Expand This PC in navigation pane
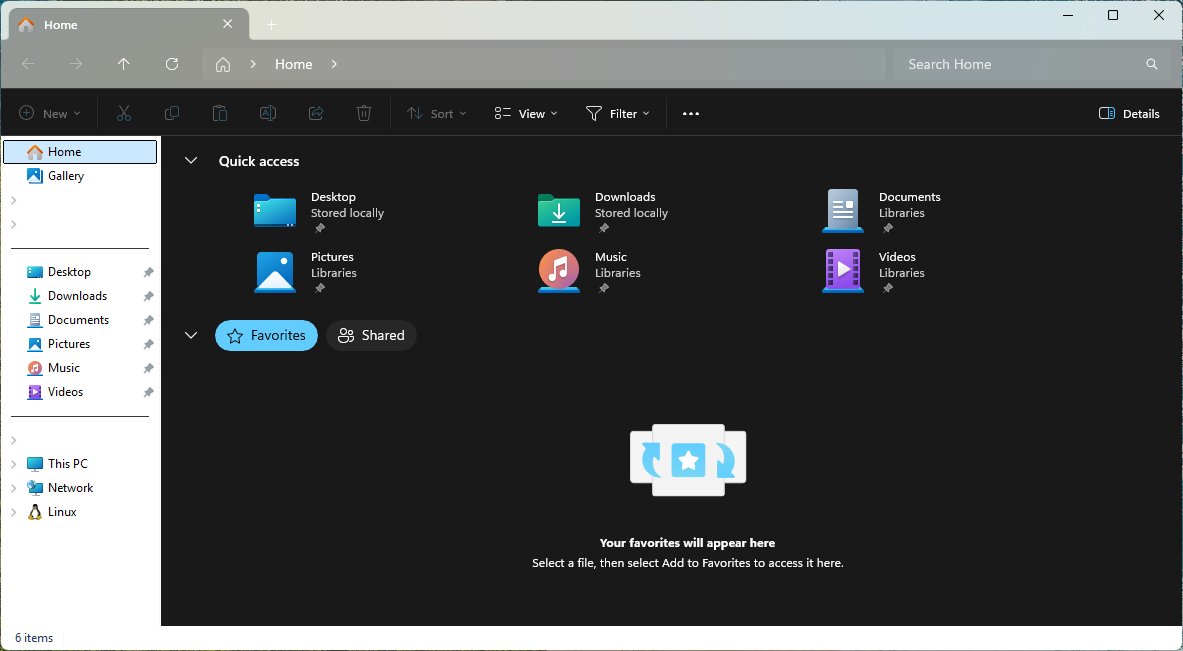This screenshot has width=1183, height=651. coord(14,464)
